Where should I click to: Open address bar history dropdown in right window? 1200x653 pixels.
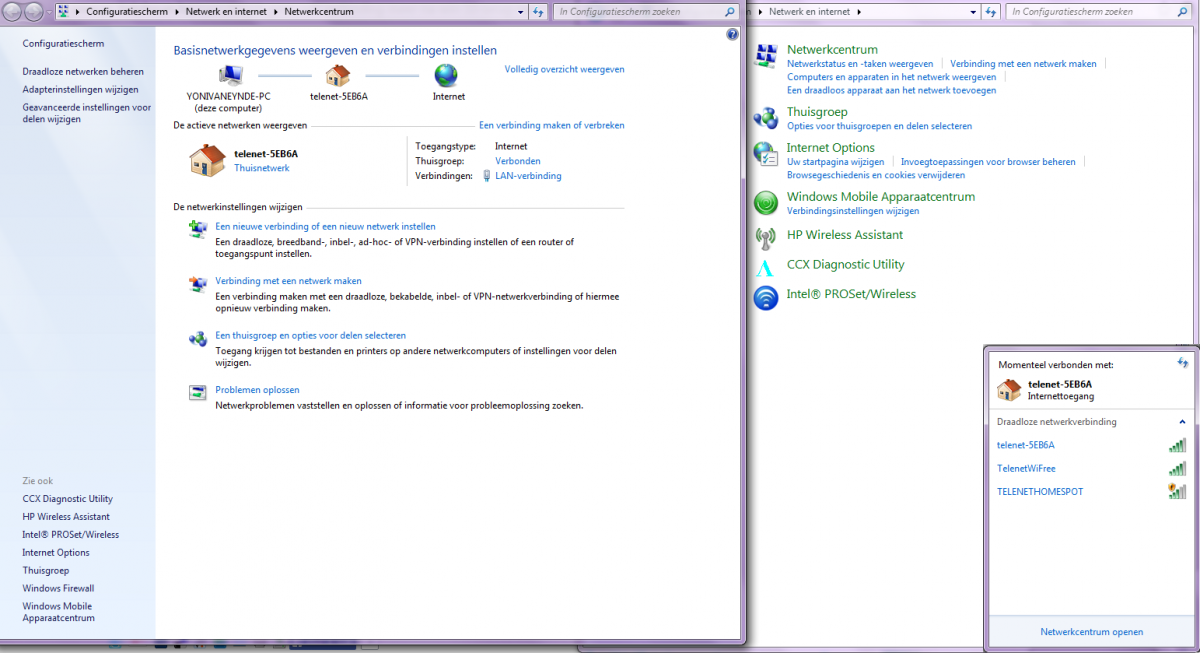[974, 12]
